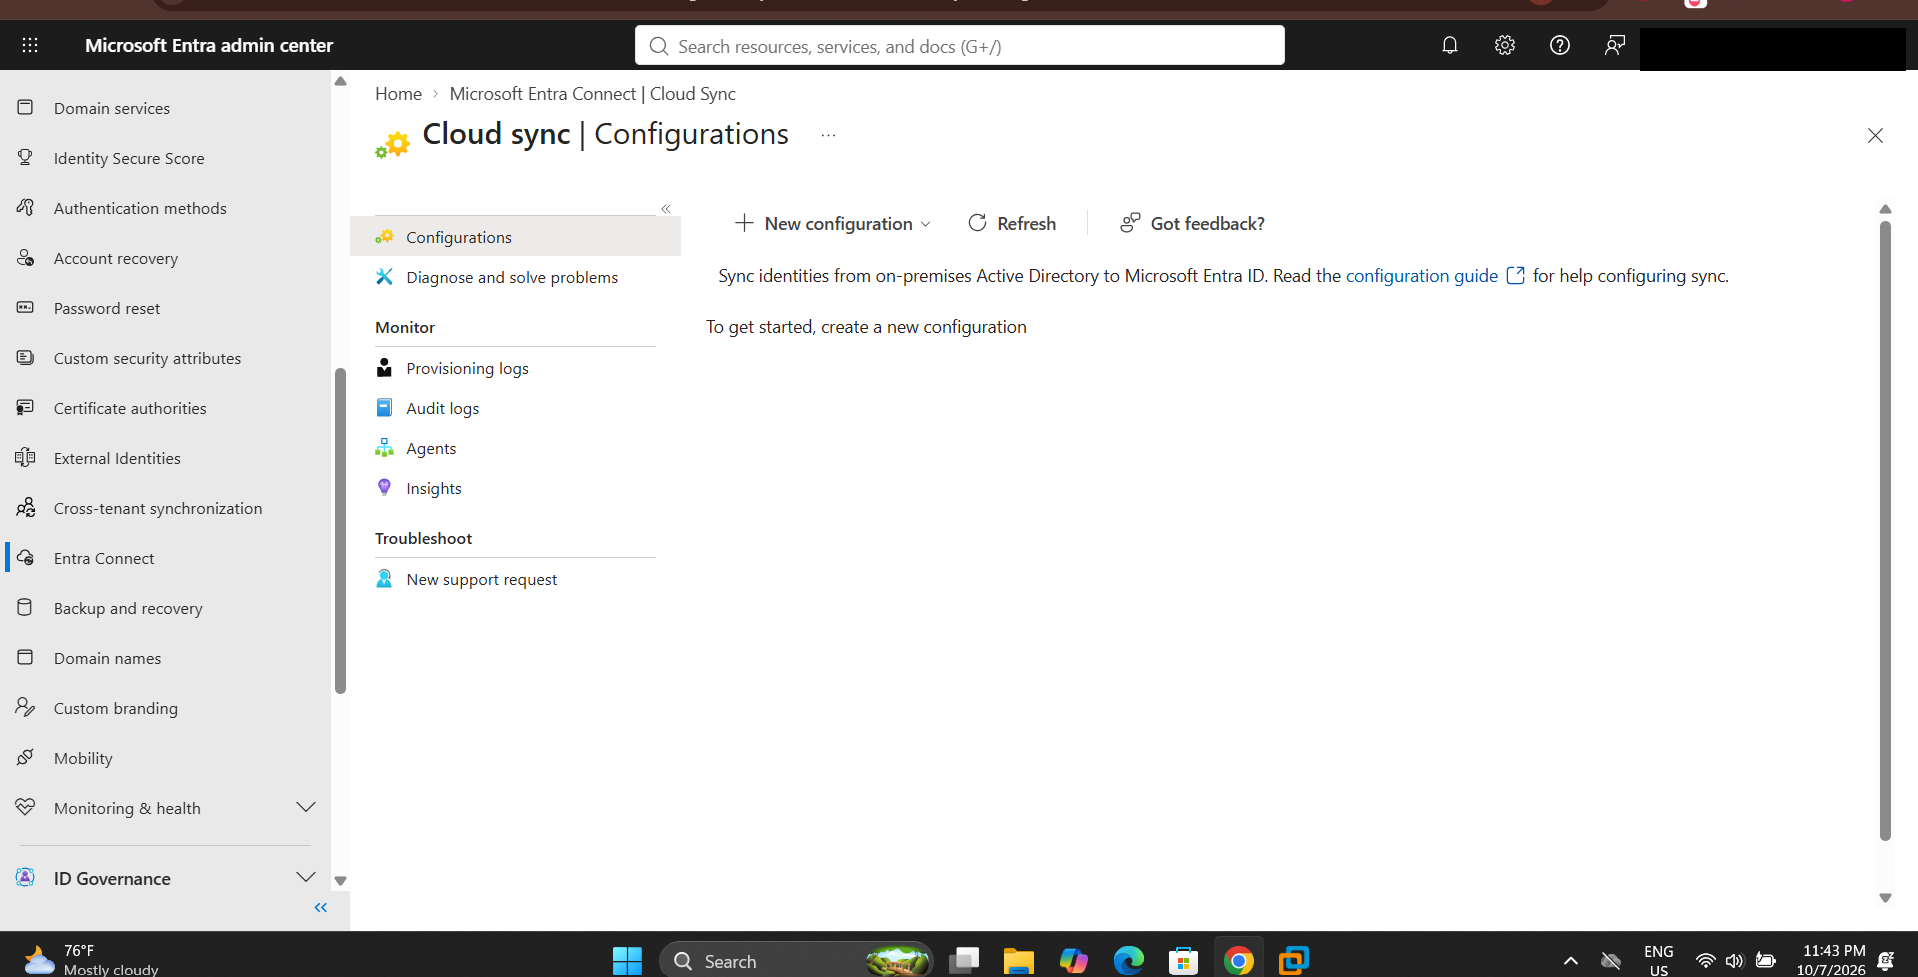Click the Custom security attributes icon

[26, 357]
